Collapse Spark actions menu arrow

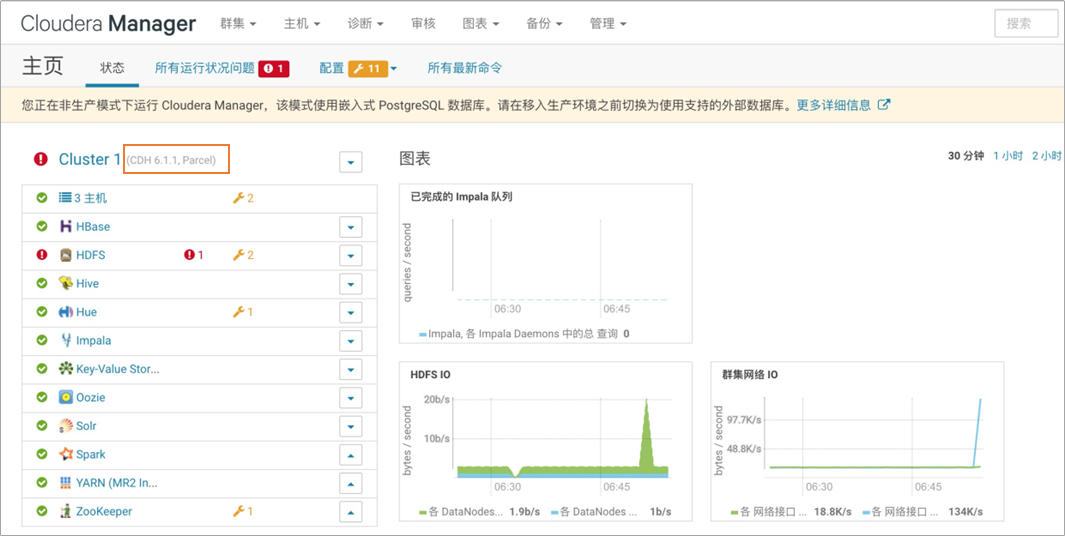350,455
